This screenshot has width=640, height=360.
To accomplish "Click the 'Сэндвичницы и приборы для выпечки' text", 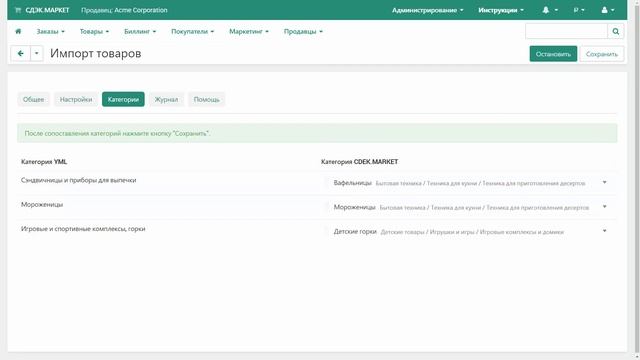I will [78, 180].
